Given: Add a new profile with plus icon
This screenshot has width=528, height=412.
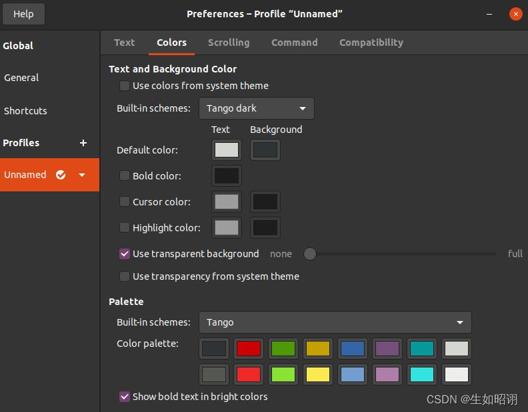Looking at the screenshot, I should [x=83, y=143].
